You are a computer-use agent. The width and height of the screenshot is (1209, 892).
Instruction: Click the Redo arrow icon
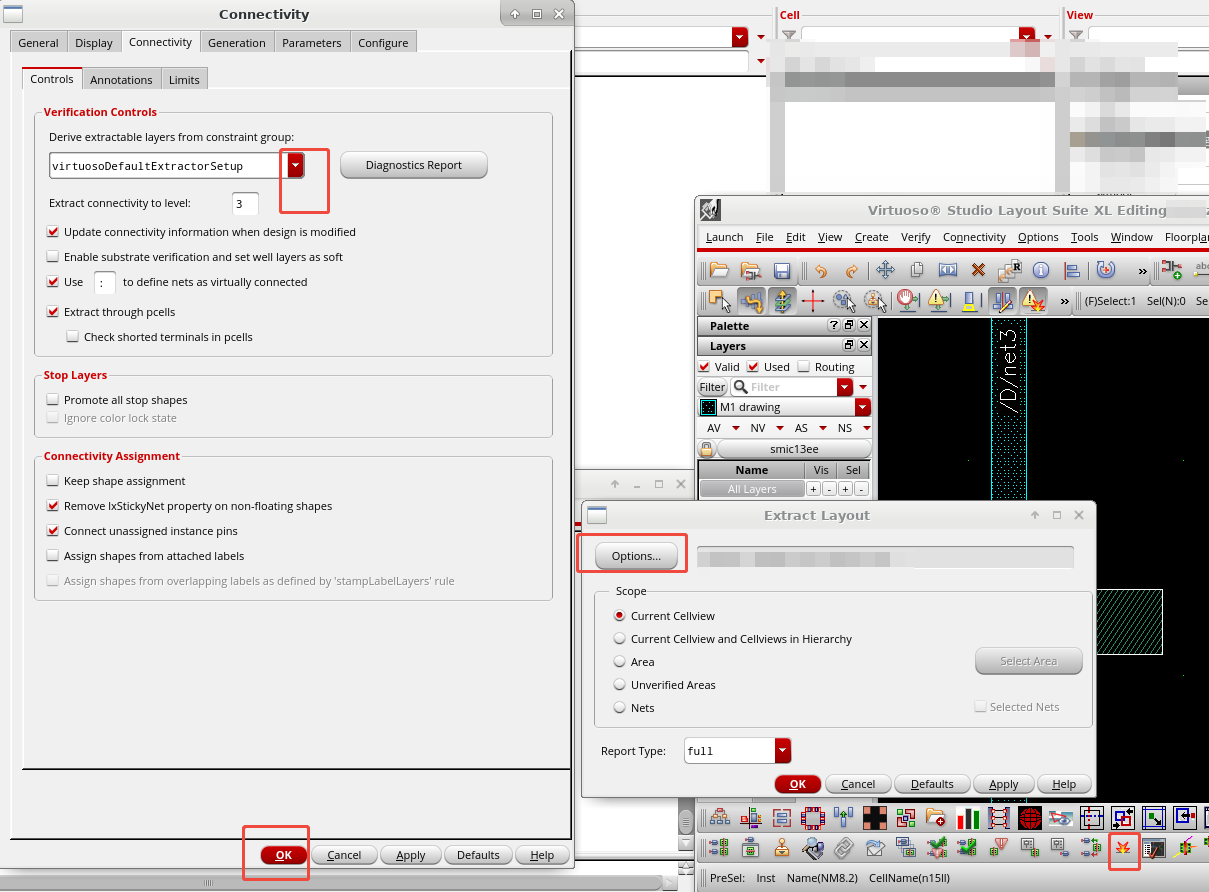[x=852, y=270]
